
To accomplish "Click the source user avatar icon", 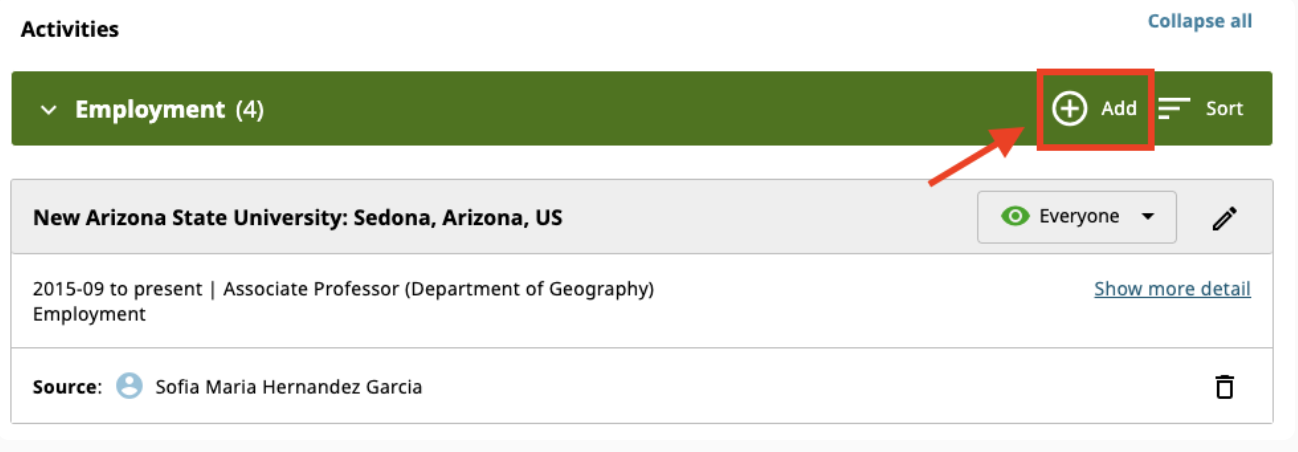I will pos(129,386).
